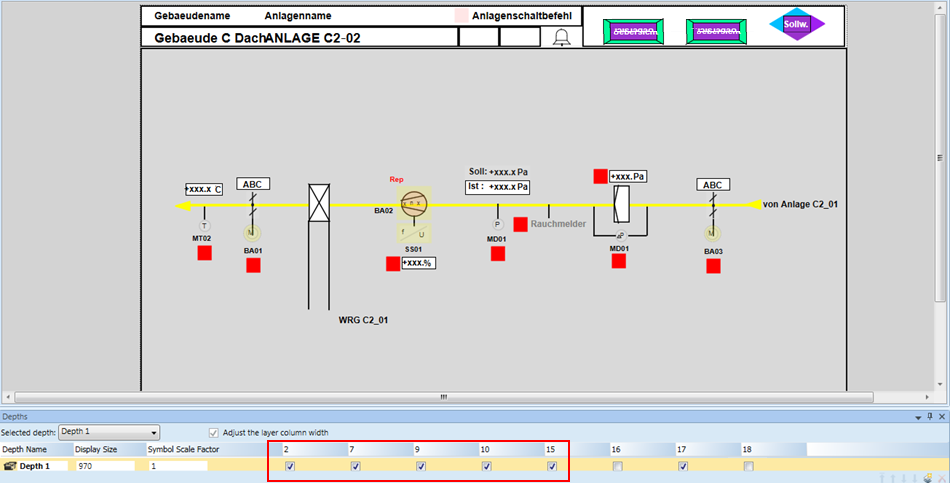Click the BA01 damper motor symbol
Viewport: 950px width, 483px height.
coord(252,232)
